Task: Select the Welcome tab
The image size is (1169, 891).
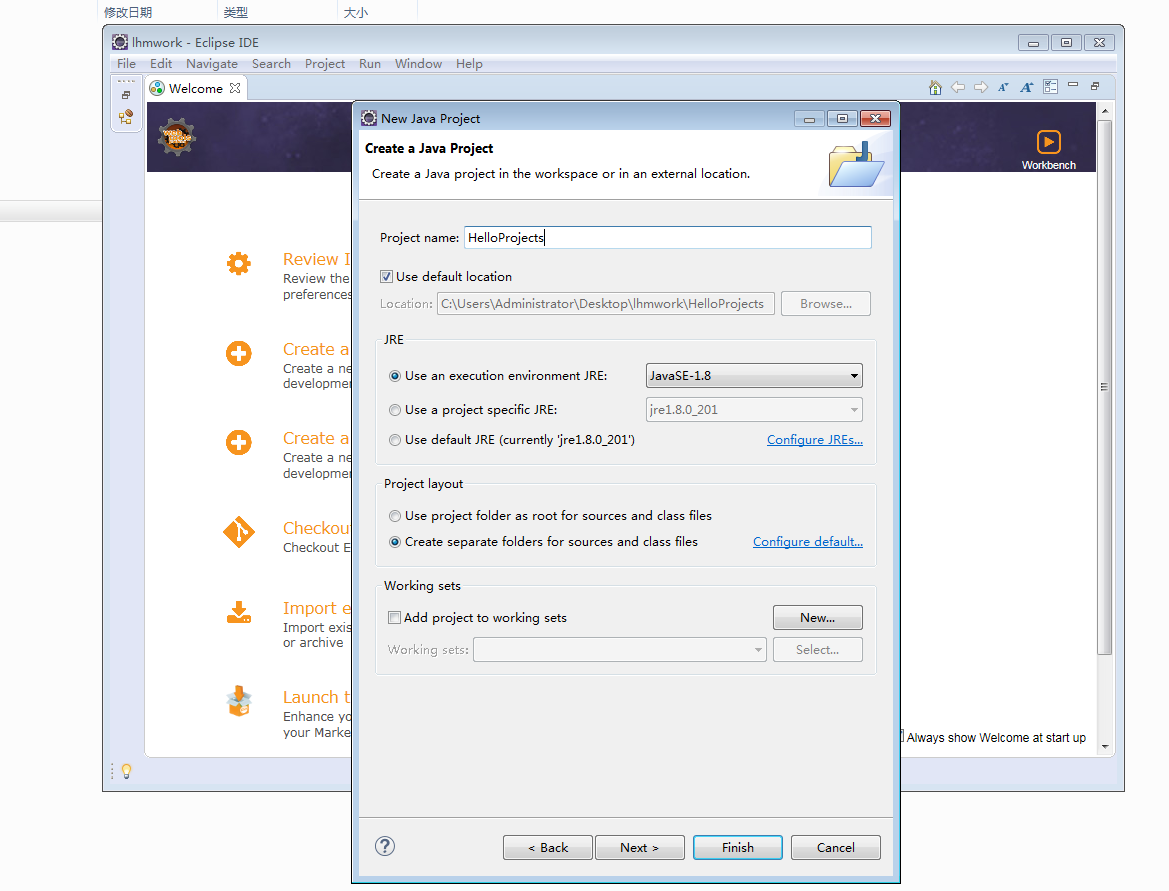Action: tap(195, 88)
